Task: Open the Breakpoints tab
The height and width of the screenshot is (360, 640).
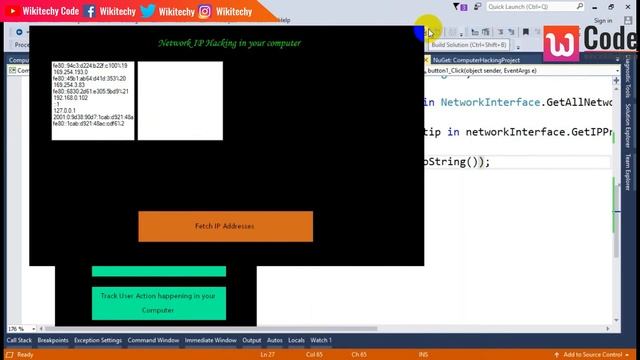Action: [x=53, y=340]
